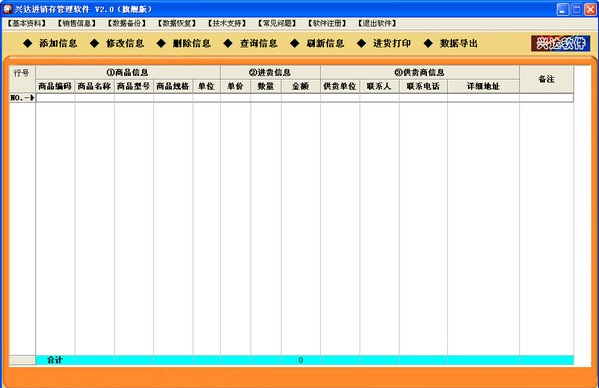Open the 【销售信息】 menu
This screenshot has height=388, width=599.
click(76, 23)
